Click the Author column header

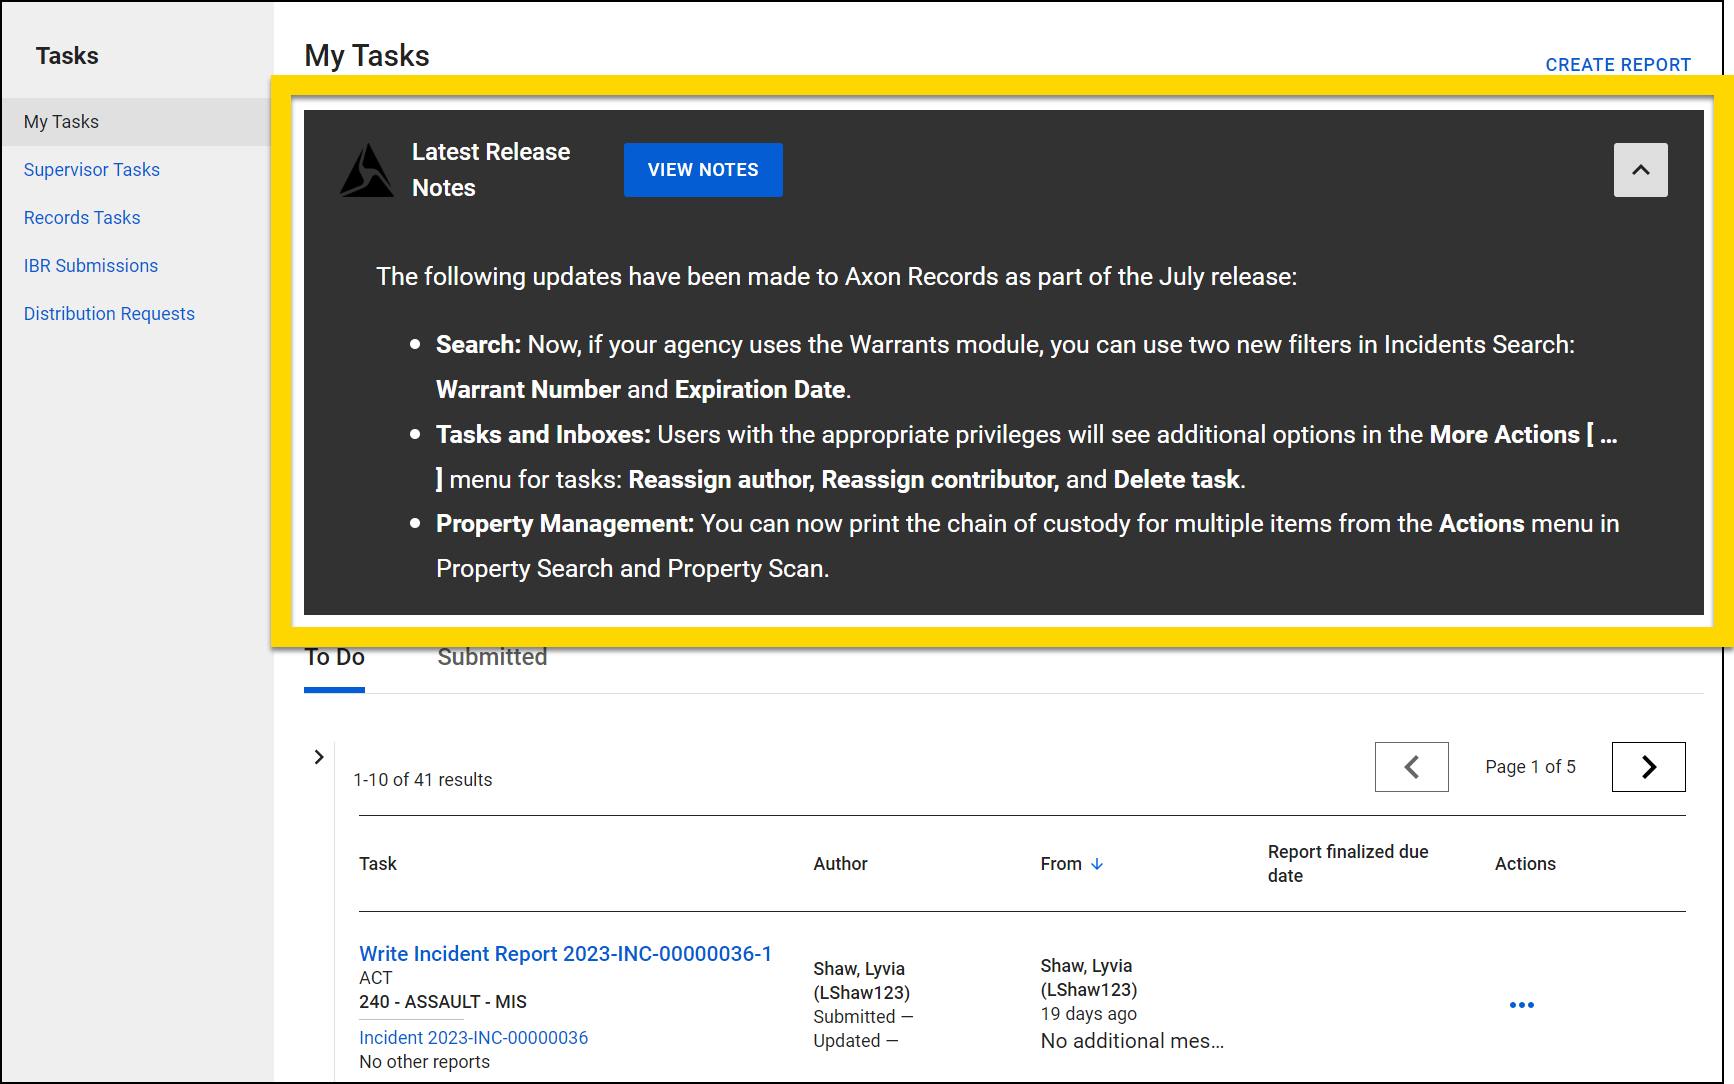[840, 864]
